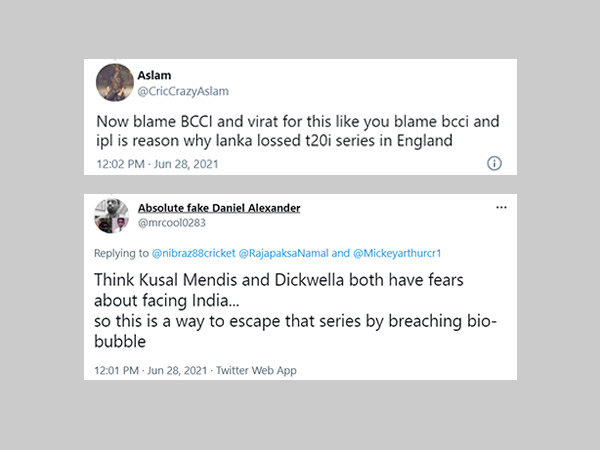Click the Twitter Web App source label

click(262, 370)
